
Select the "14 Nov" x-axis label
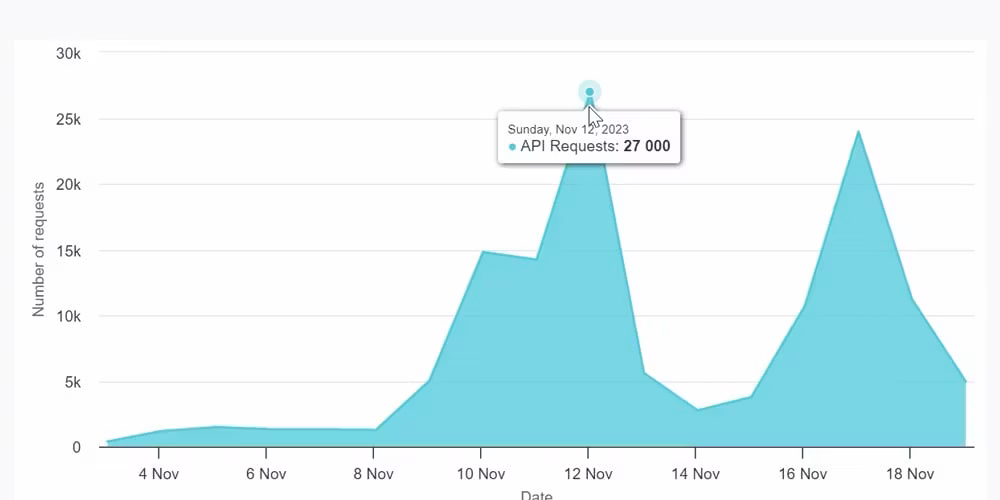click(x=695, y=473)
